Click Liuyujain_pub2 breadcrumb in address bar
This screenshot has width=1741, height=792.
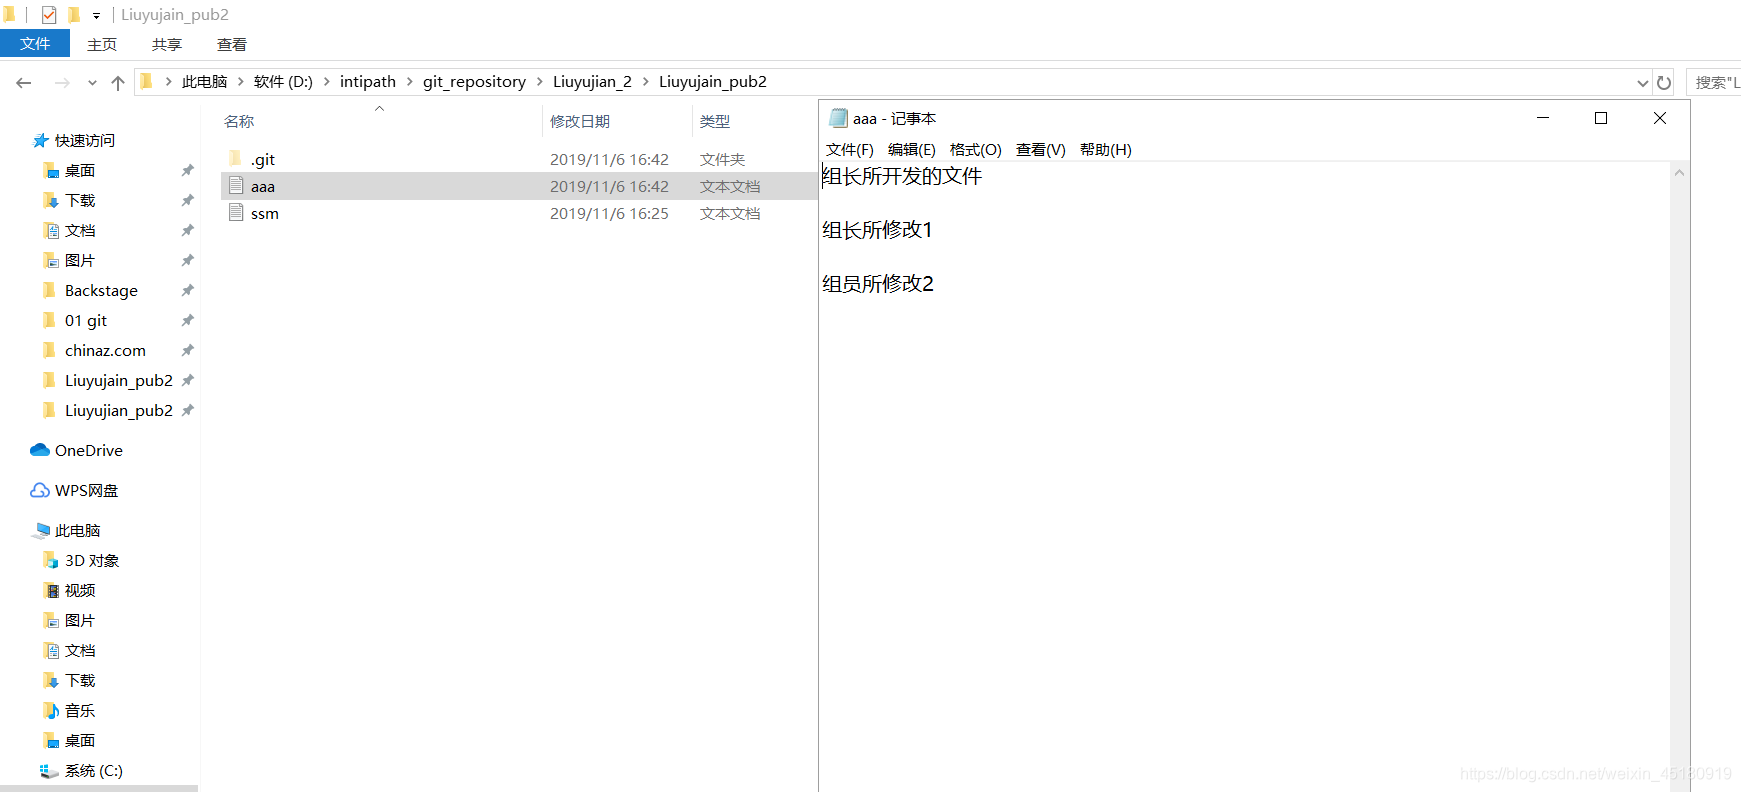713,82
